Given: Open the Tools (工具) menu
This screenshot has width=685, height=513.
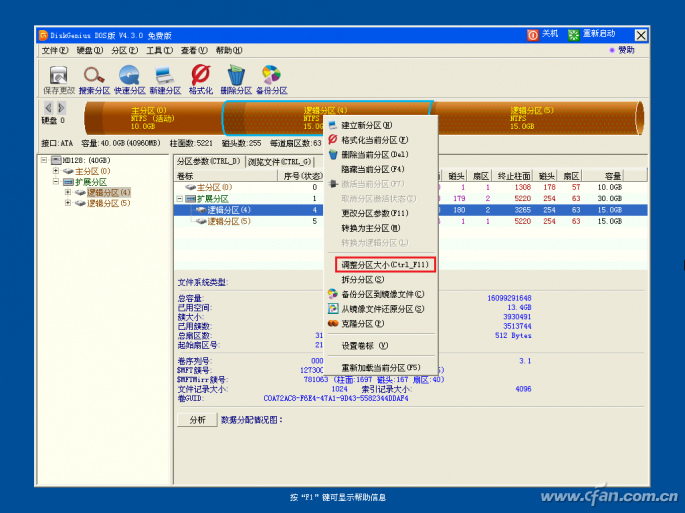Looking at the screenshot, I should click(x=159, y=51).
